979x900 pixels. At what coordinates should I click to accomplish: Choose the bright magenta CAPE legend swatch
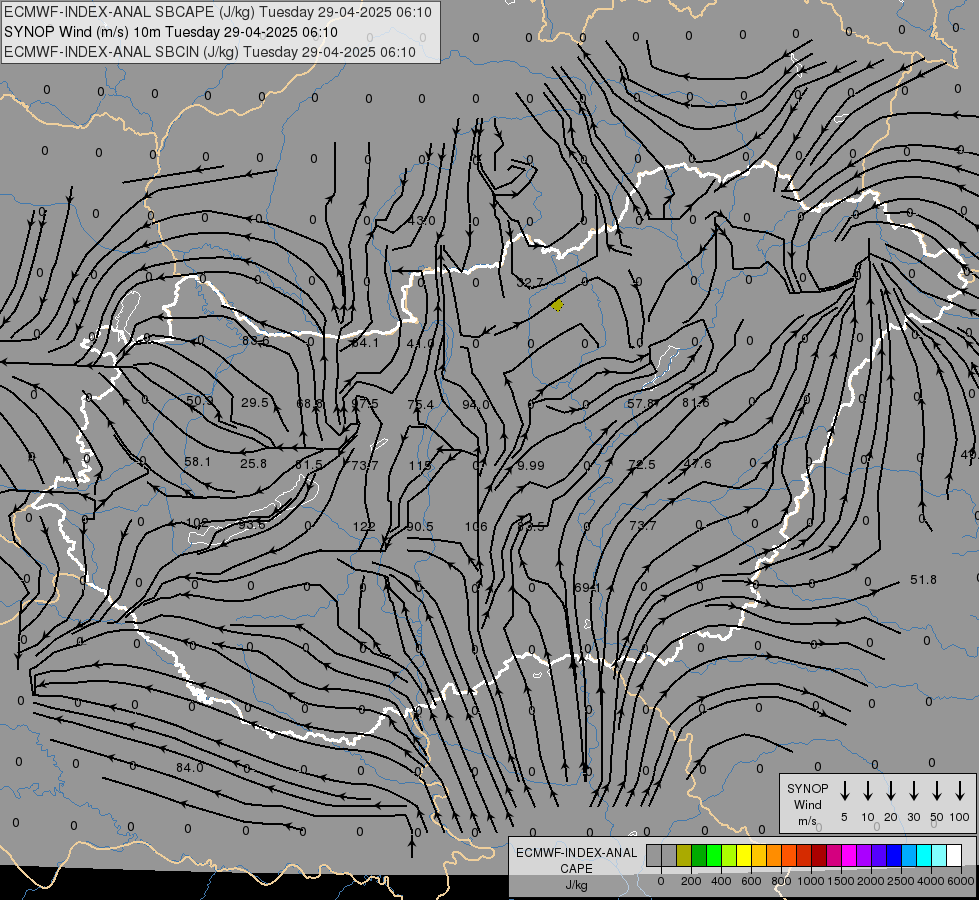tap(849, 855)
